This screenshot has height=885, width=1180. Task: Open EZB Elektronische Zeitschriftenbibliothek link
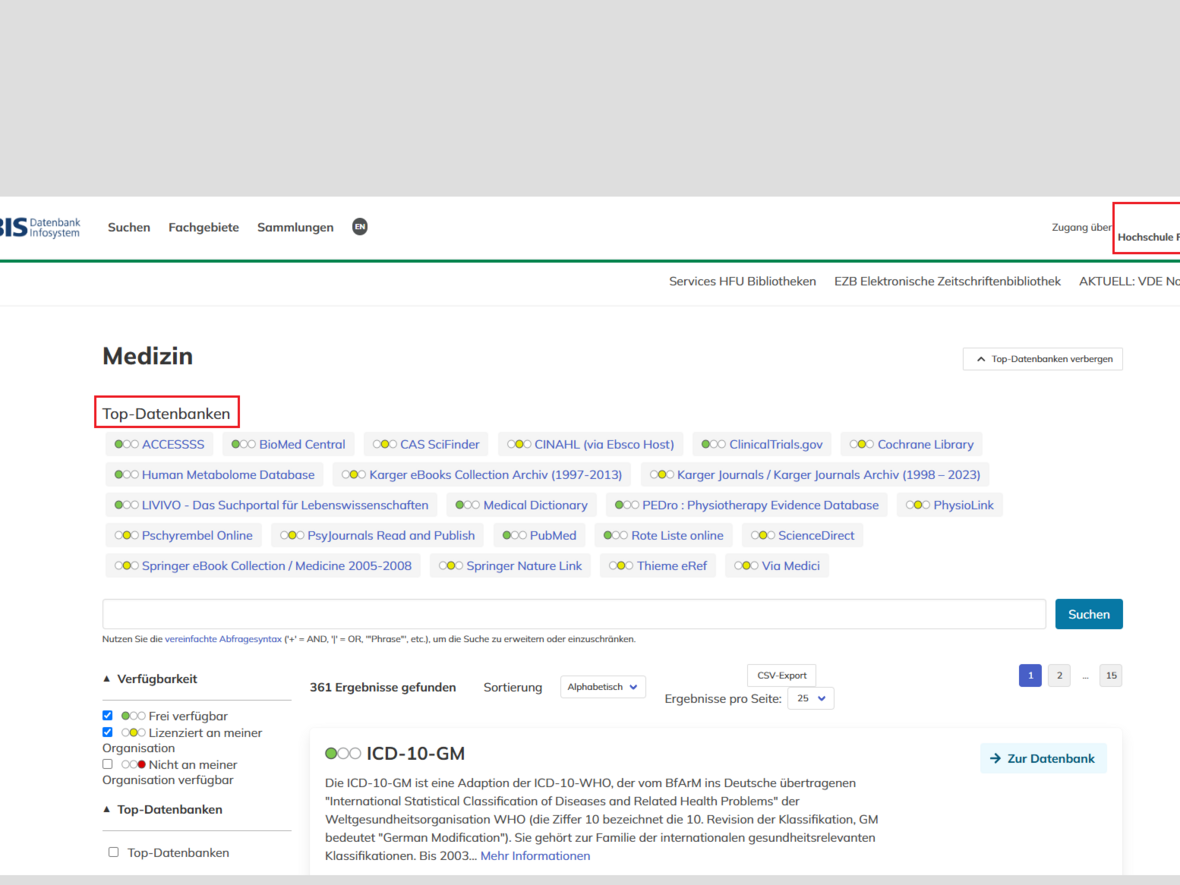point(947,281)
